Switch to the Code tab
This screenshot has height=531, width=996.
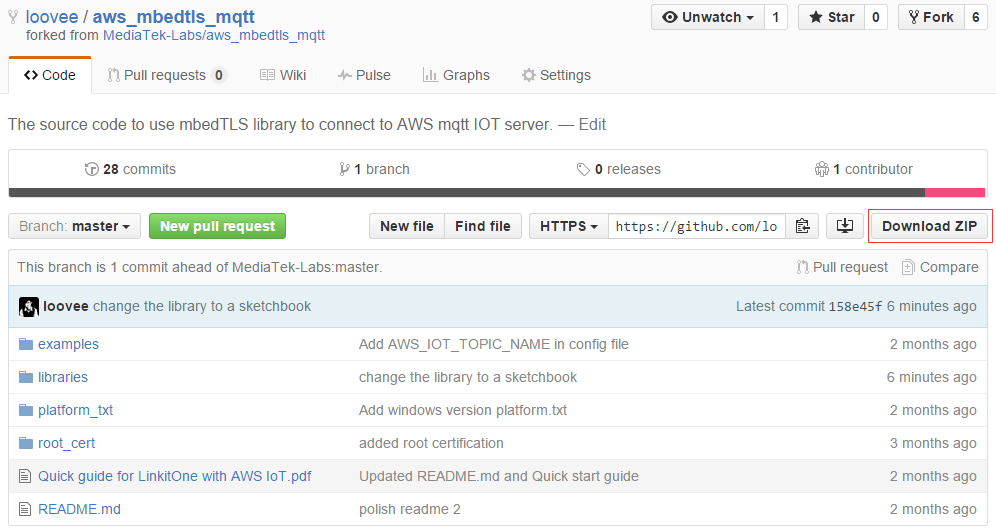click(50, 75)
